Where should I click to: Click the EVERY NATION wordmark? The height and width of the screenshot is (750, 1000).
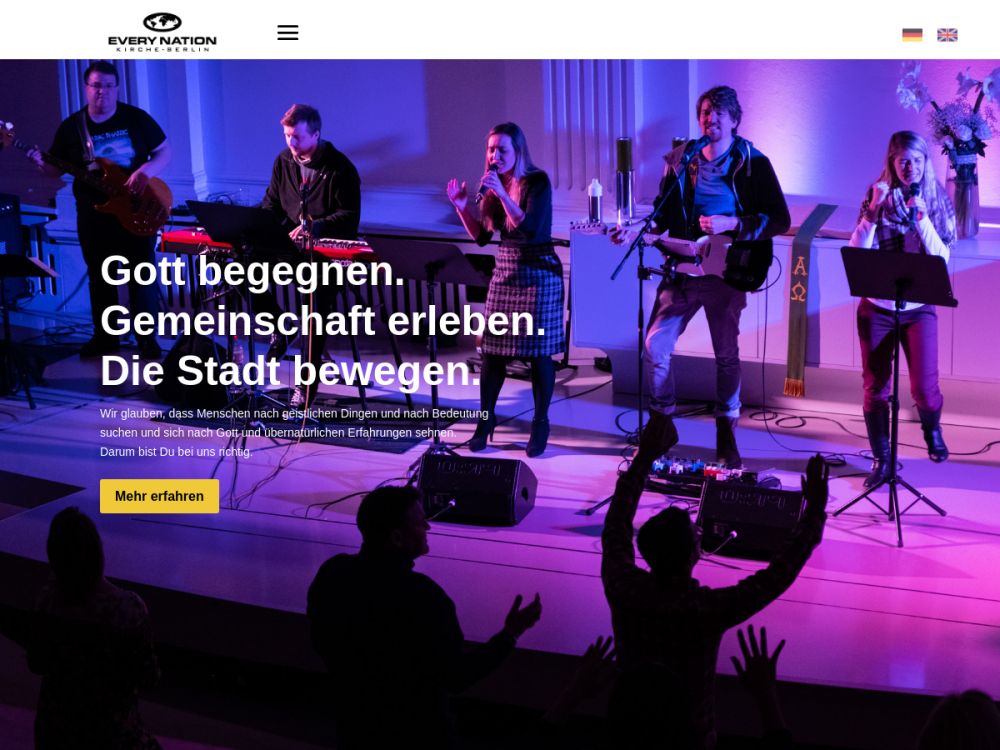click(162, 40)
